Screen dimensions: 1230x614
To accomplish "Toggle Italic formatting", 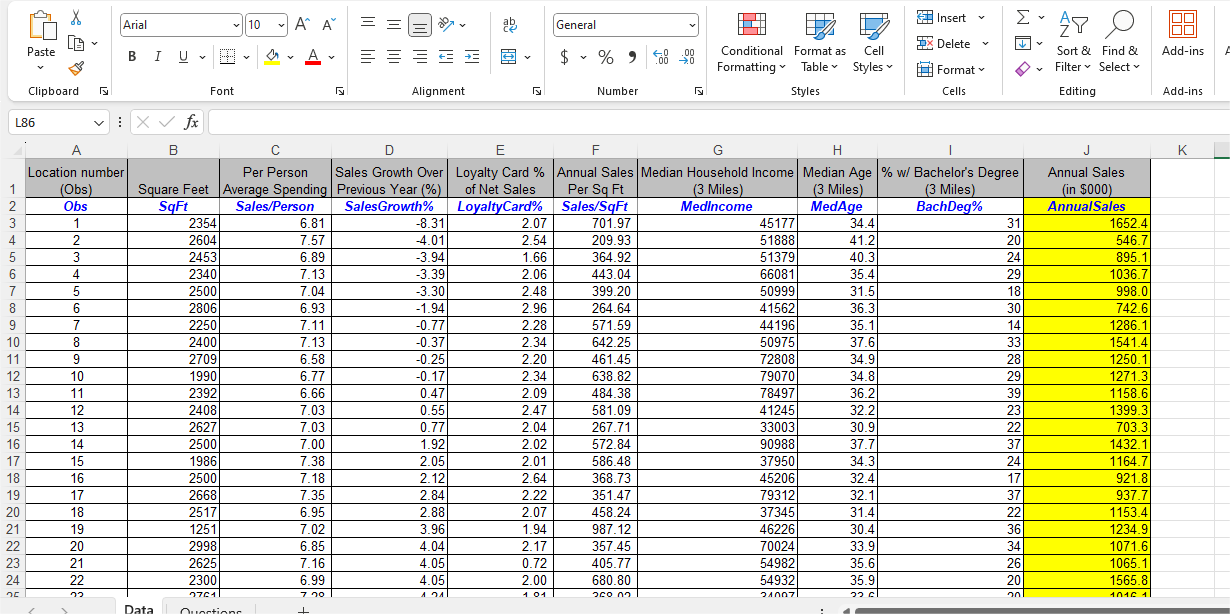I will pos(158,58).
